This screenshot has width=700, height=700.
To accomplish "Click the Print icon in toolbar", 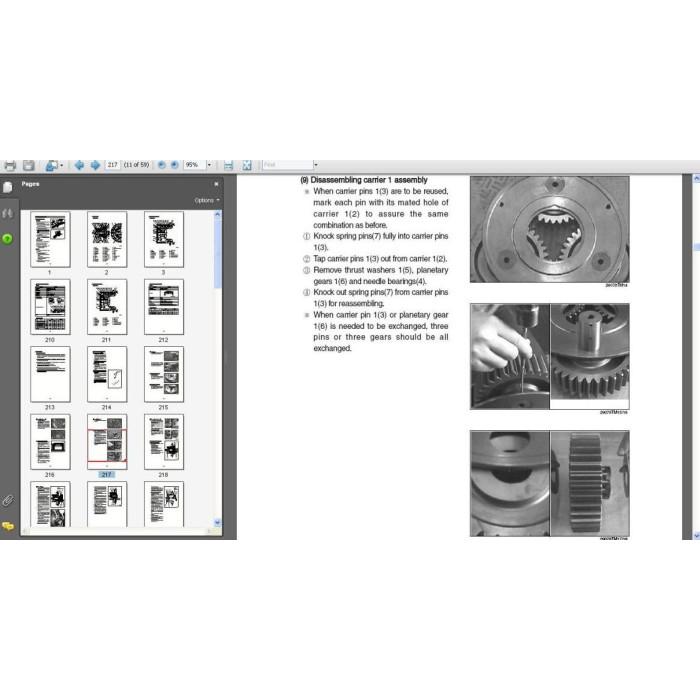I will coord(10,166).
